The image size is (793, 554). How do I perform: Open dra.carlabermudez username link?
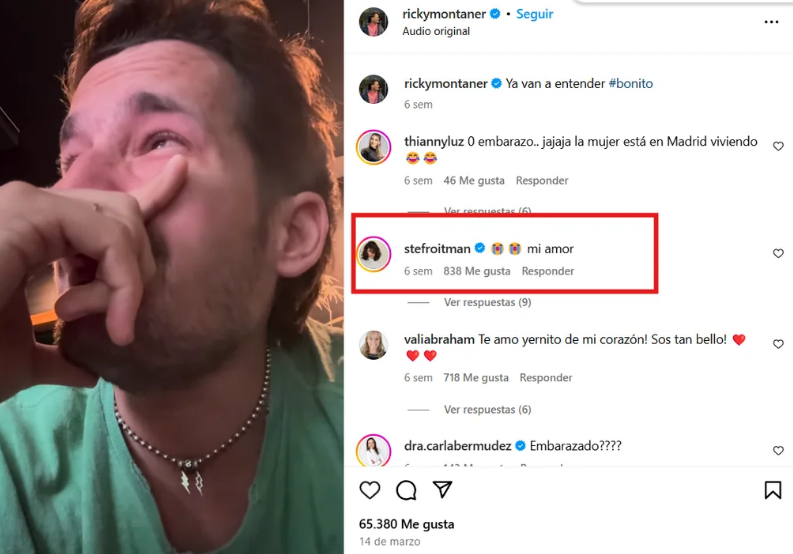coord(457,446)
